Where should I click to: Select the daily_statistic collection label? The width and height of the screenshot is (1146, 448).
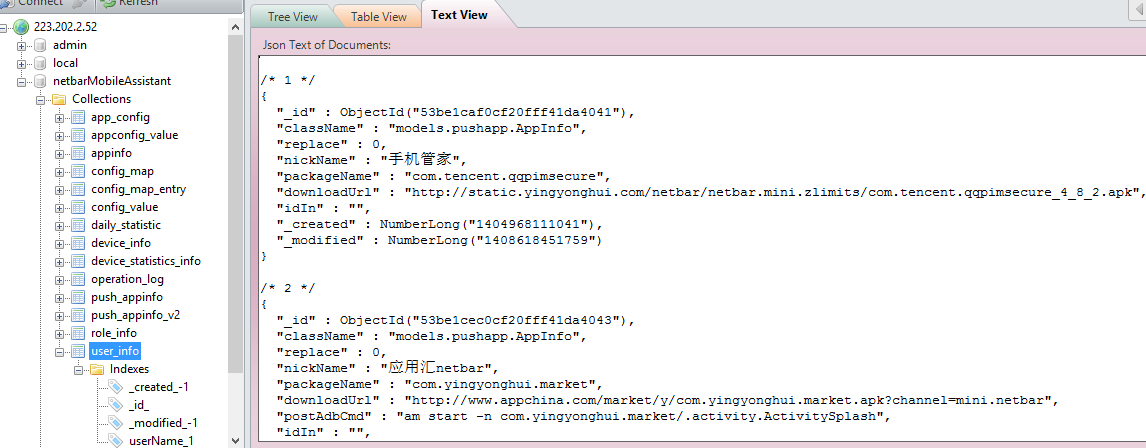pyautogui.click(x=126, y=225)
